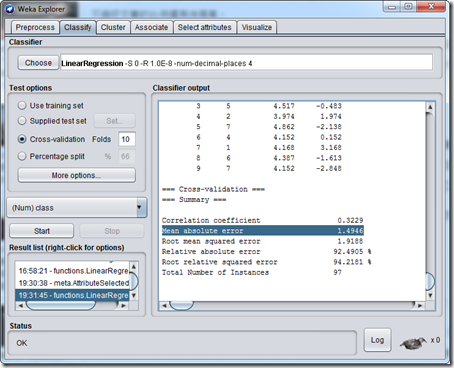
Task: Click classifier output horizontal scroll right arrow
Action: tap(420, 305)
